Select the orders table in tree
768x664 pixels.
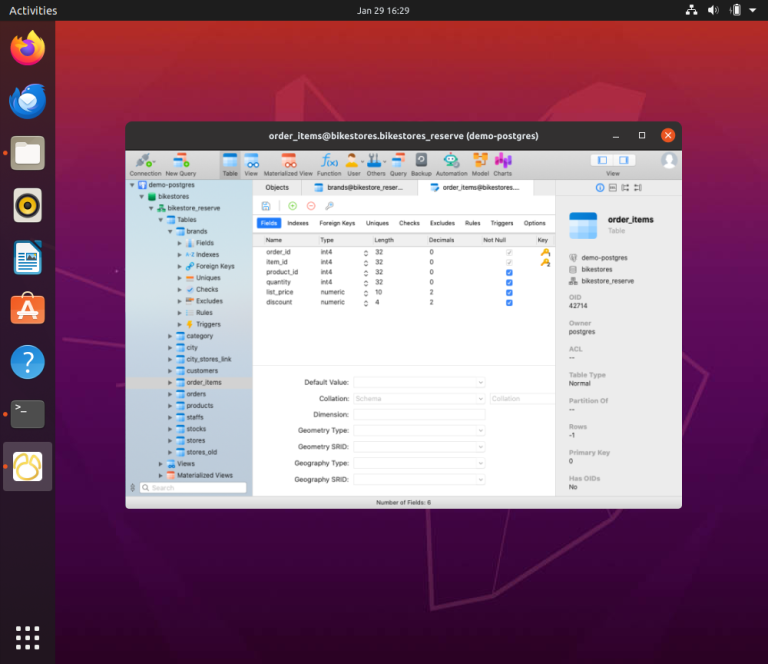point(196,394)
